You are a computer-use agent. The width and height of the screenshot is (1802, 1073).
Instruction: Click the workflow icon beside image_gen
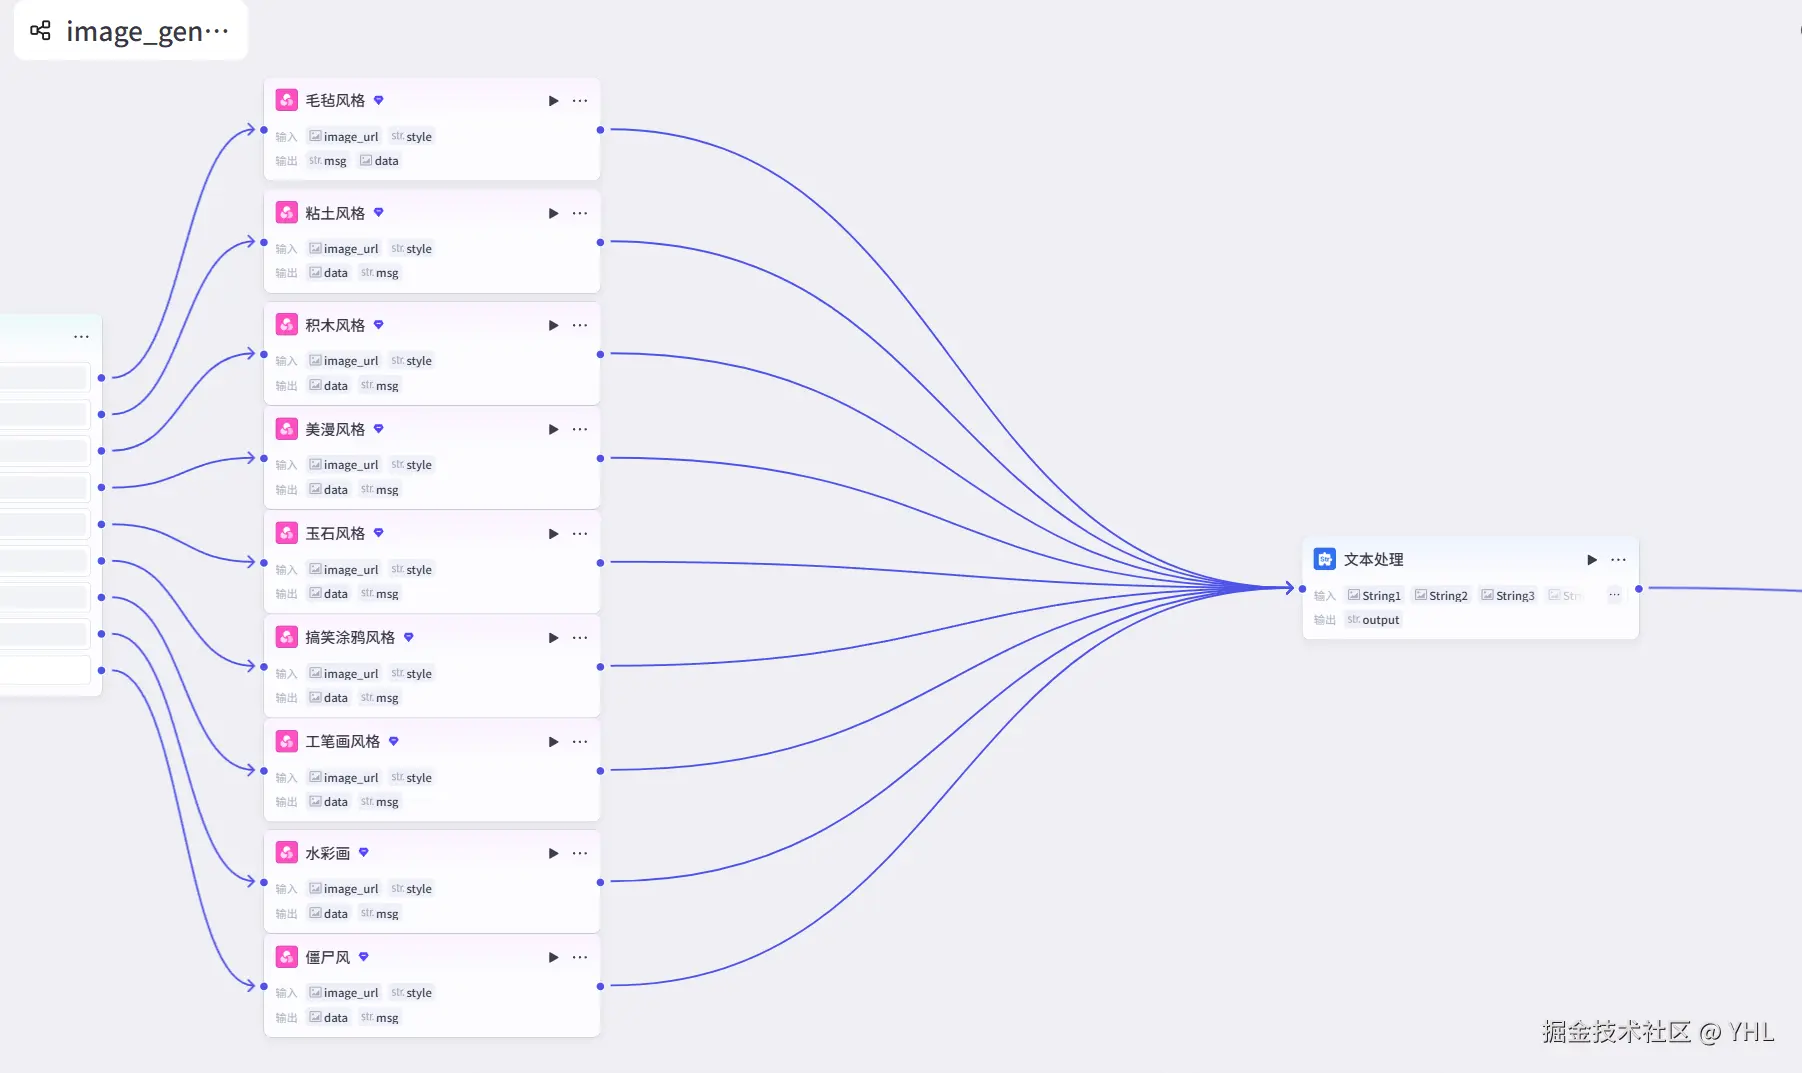40,31
